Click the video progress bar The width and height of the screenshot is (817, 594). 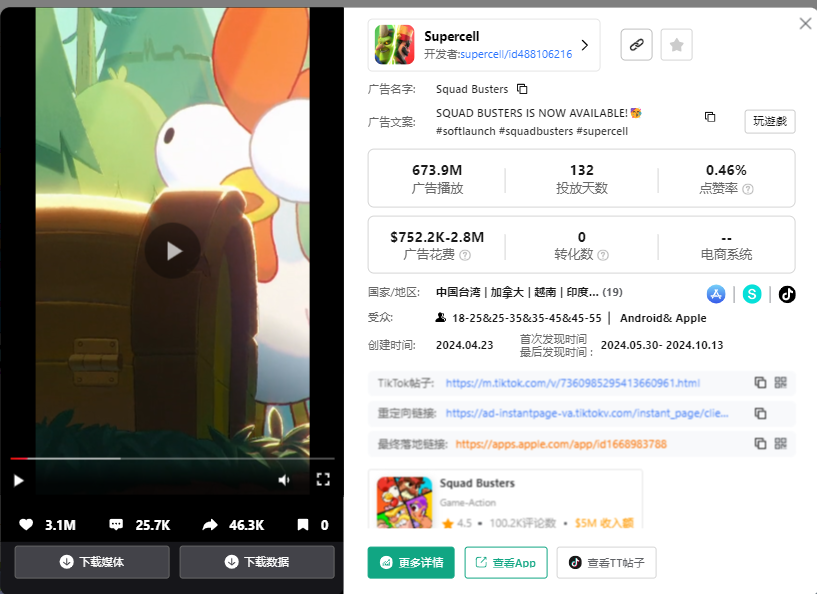coord(172,459)
